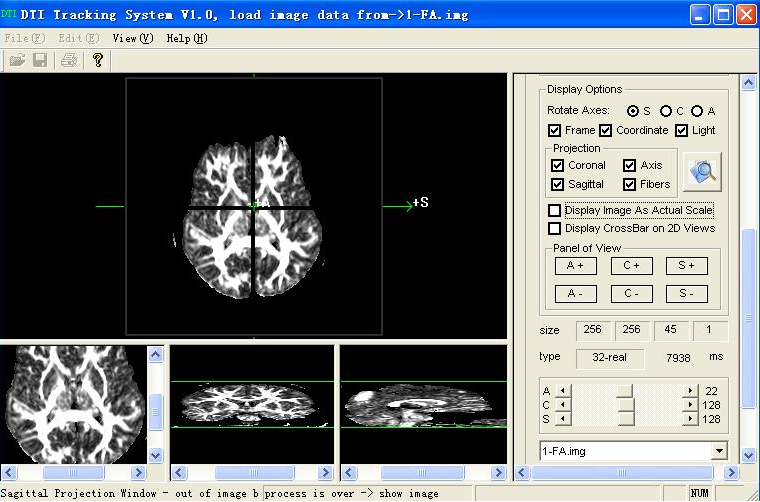Click right arrow on the C slider
The image size is (760, 502).
[x=690, y=405]
